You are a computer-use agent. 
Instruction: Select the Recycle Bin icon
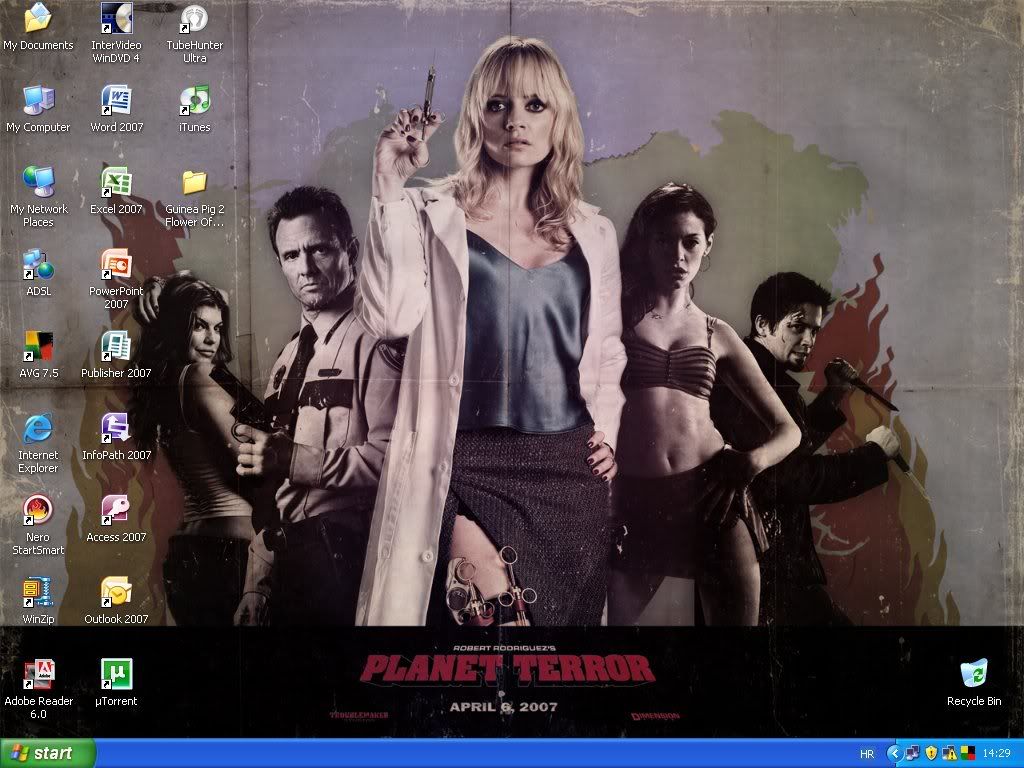[973, 674]
